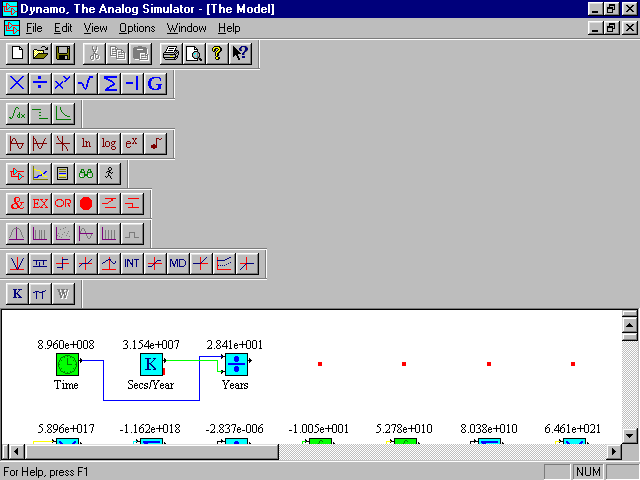Click the Print Preview toolbar button
This screenshot has height=480, width=640.
point(194,53)
